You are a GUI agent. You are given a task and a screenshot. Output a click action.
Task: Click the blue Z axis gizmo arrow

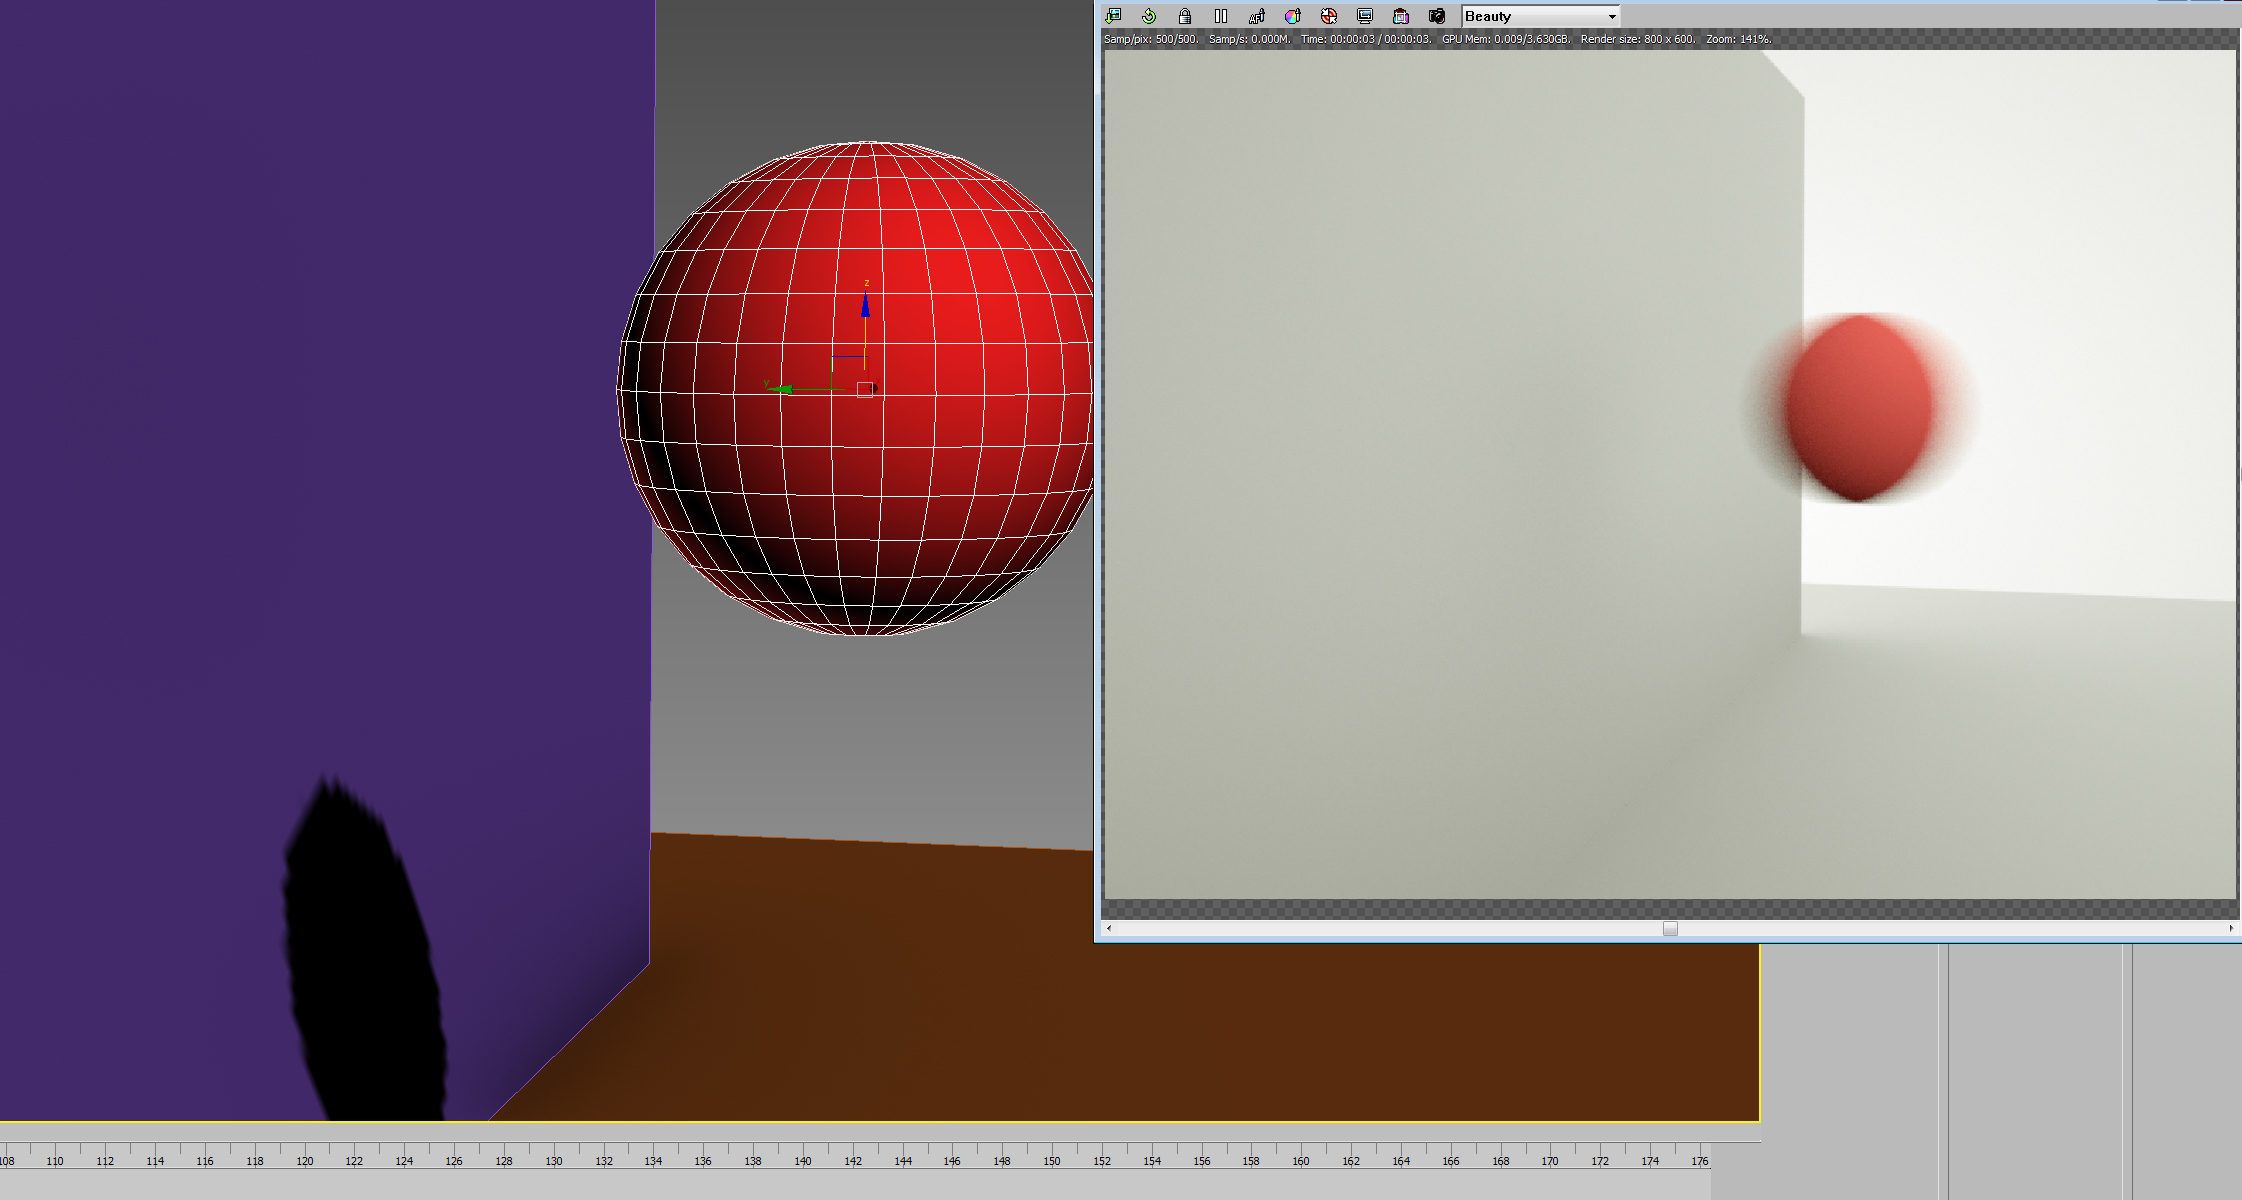coord(866,306)
